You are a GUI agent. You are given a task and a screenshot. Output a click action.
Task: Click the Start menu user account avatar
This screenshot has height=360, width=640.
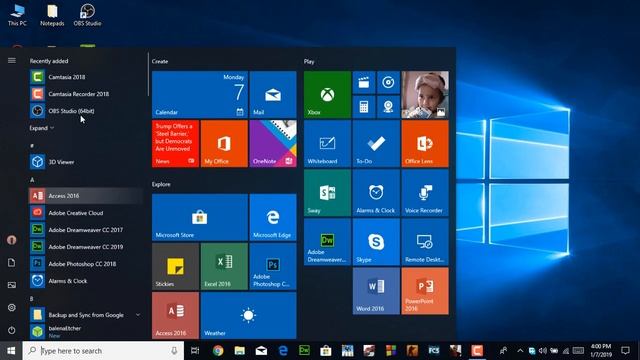point(11,240)
